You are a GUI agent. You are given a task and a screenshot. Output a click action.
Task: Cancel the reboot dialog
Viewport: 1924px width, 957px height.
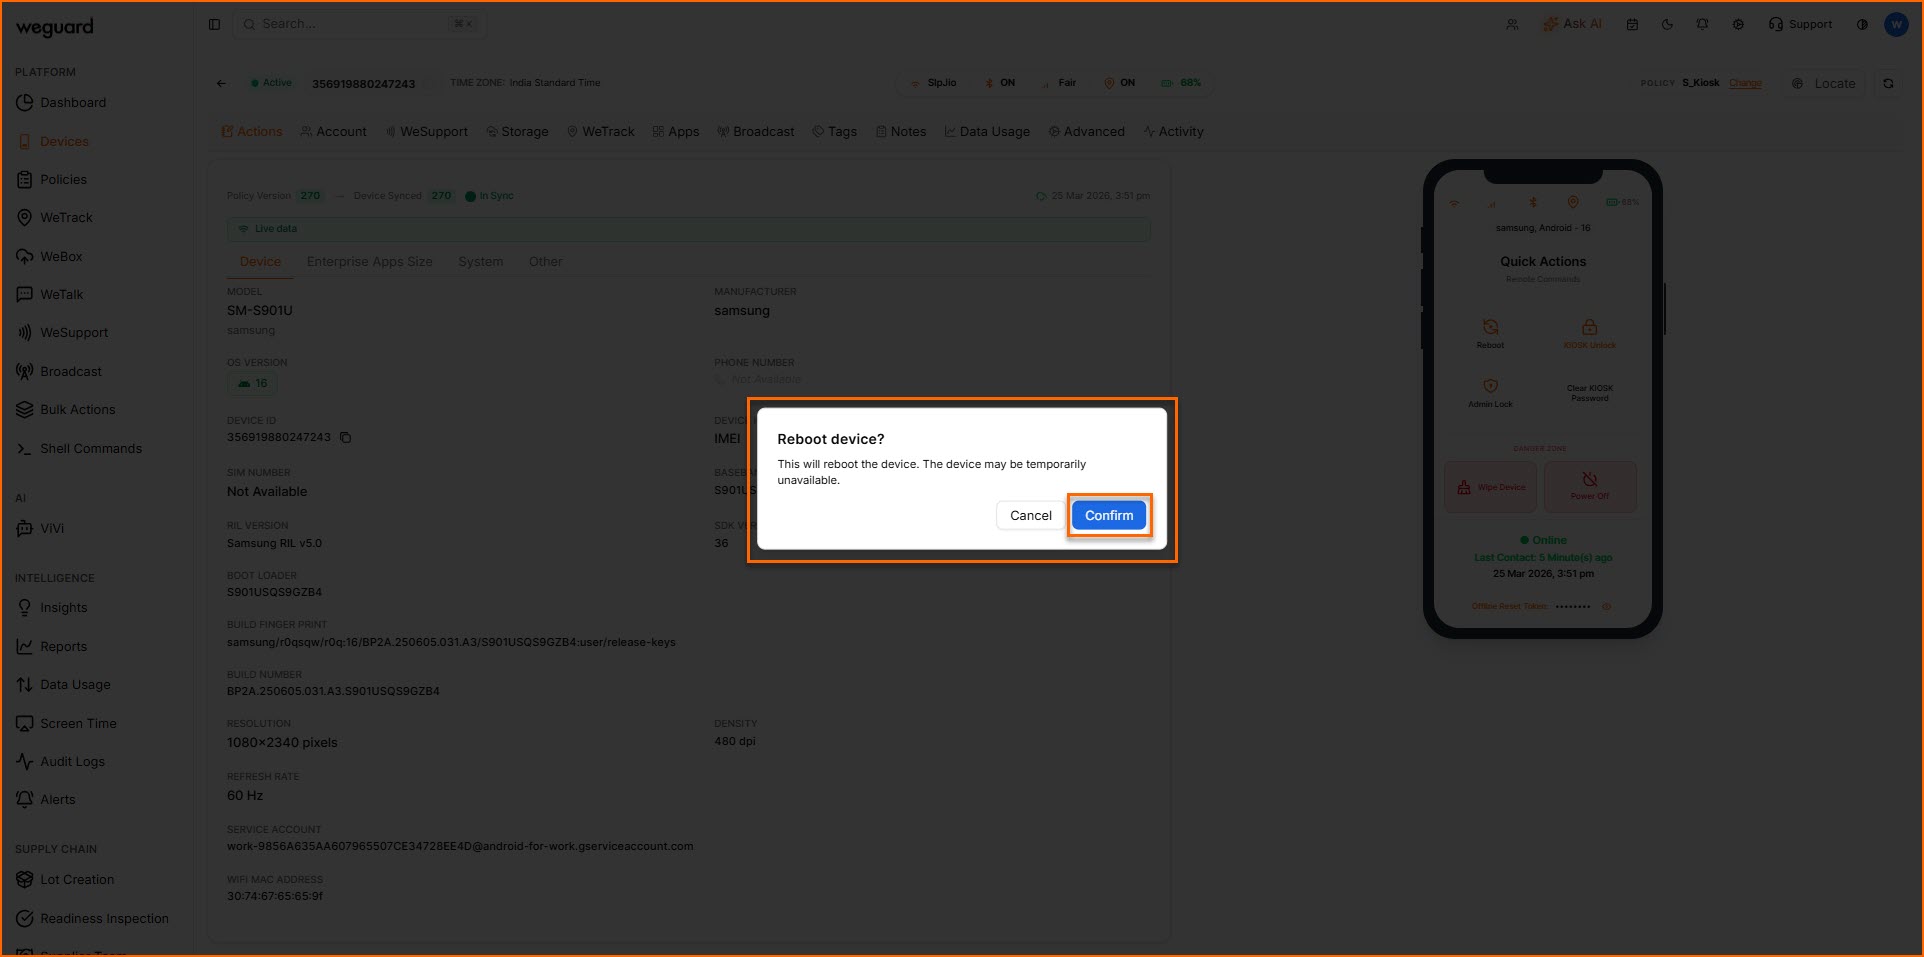1030,516
